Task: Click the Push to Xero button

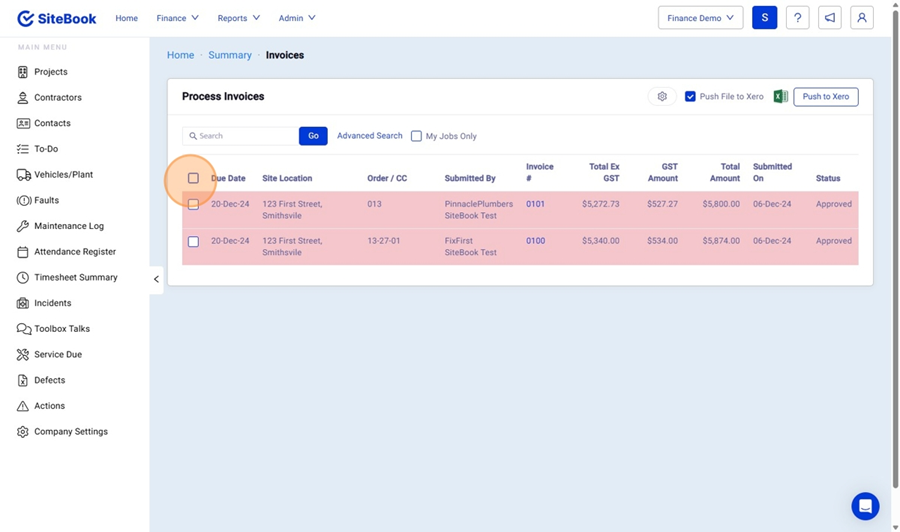Action: click(825, 97)
